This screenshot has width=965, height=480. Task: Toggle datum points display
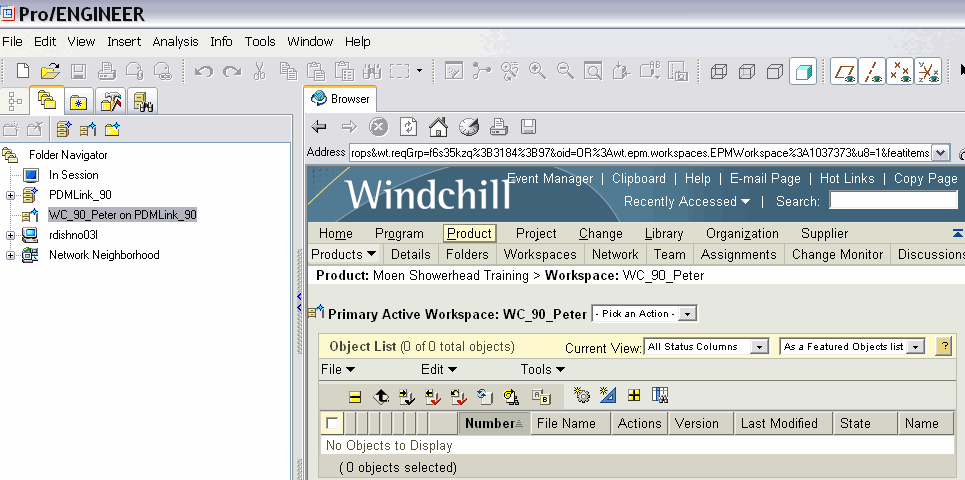900,71
